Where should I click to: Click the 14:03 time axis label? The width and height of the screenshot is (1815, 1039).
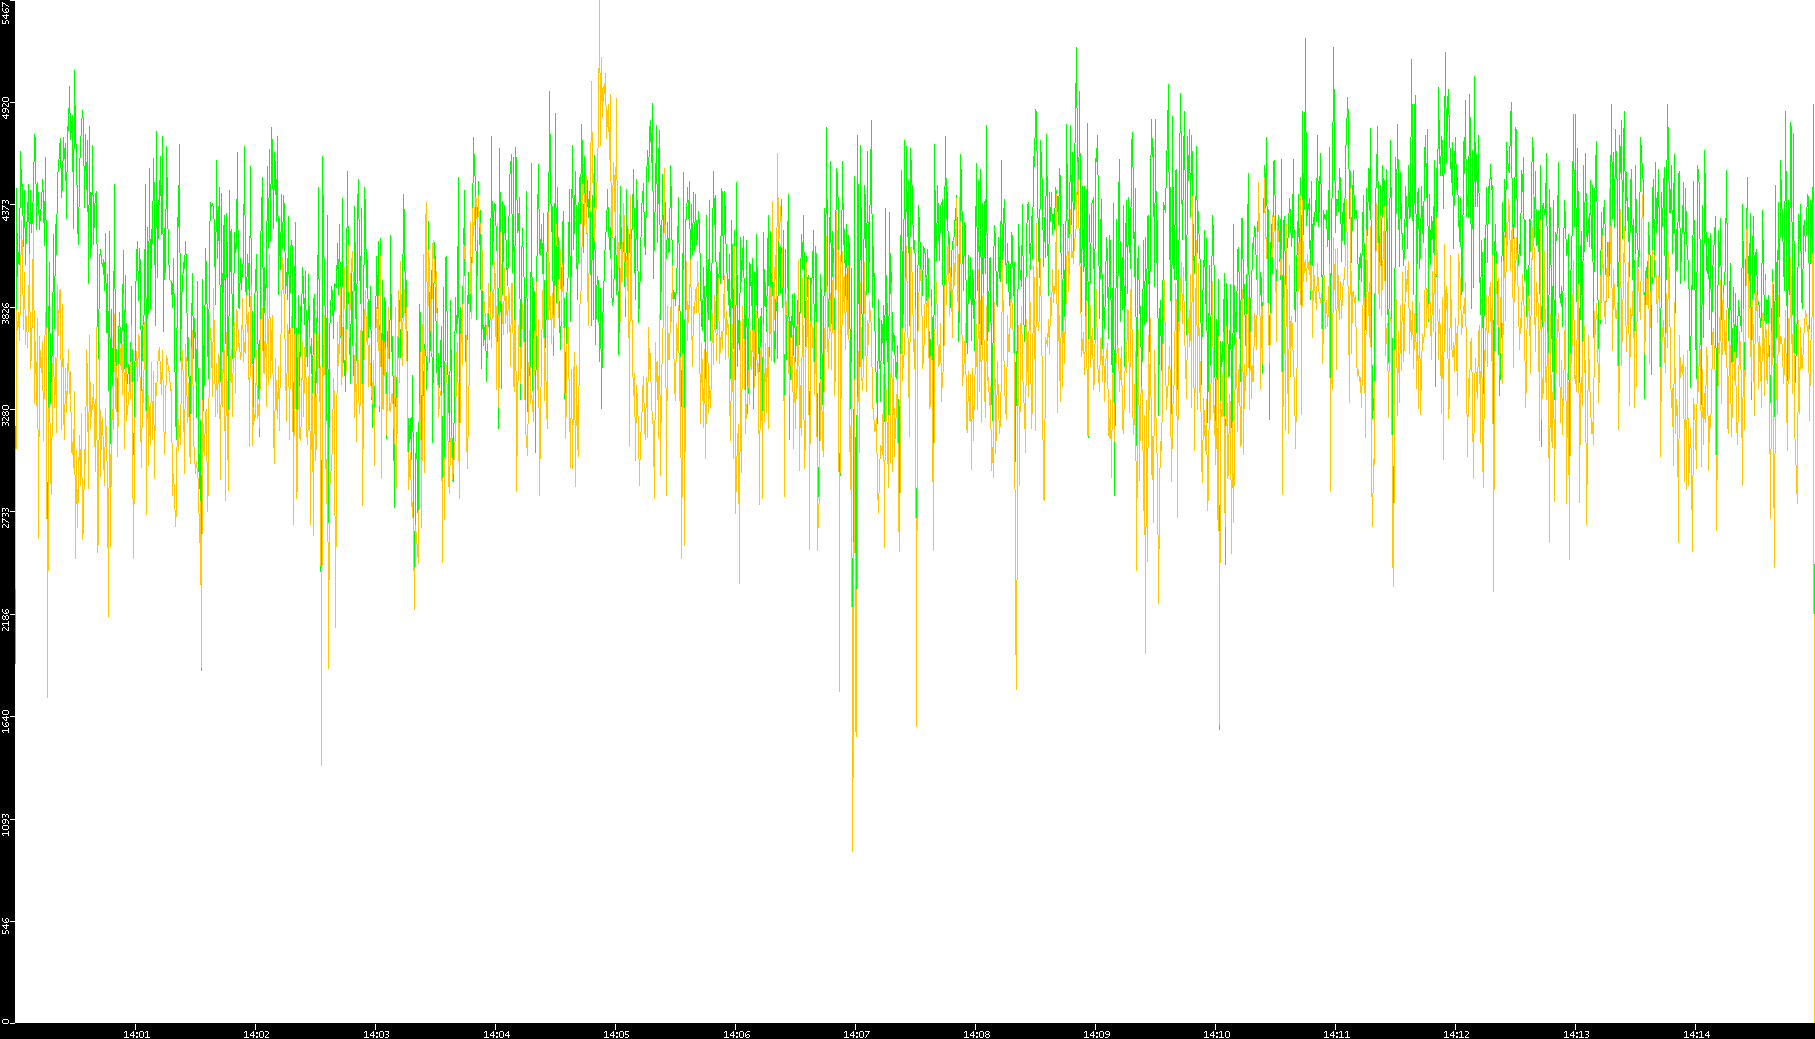tap(376, 1034)
